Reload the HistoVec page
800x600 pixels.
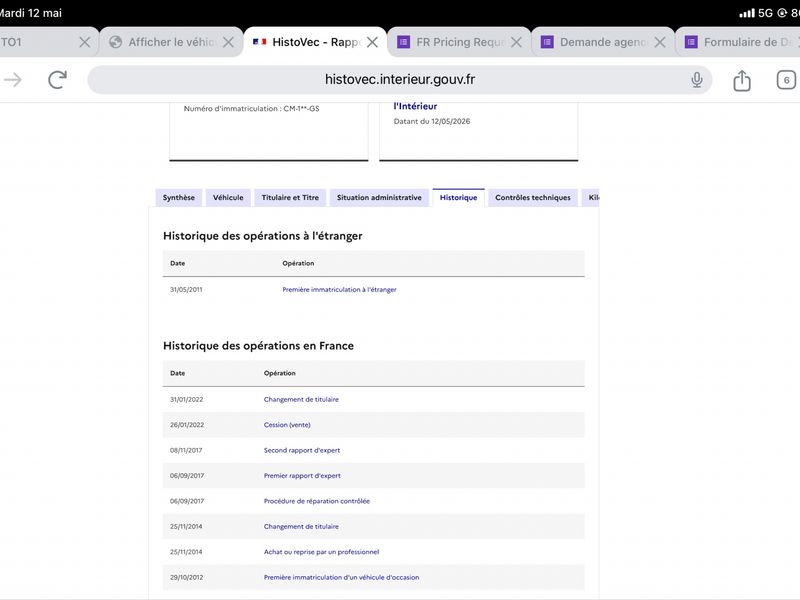57,80
